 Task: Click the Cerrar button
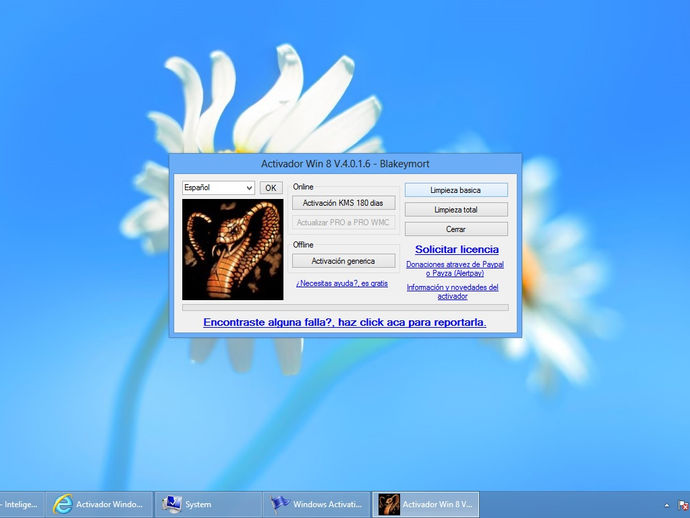456,229
